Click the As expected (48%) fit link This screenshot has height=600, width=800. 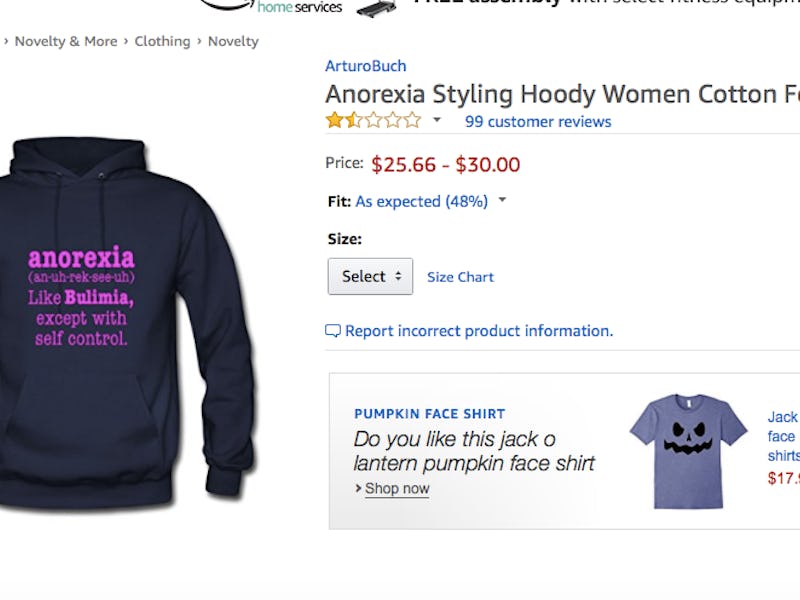tap(421, 201)
